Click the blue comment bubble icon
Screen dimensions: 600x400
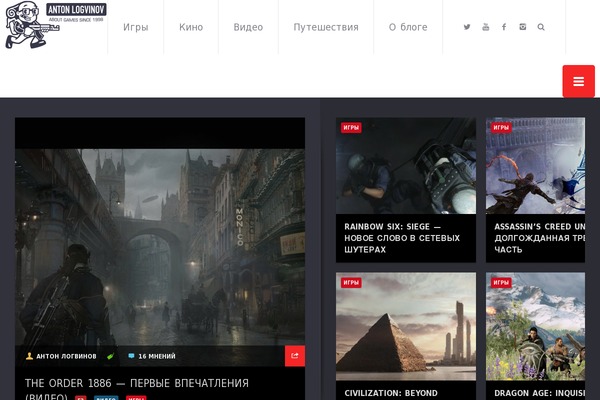pyautogui.click(x=131, y=356)
